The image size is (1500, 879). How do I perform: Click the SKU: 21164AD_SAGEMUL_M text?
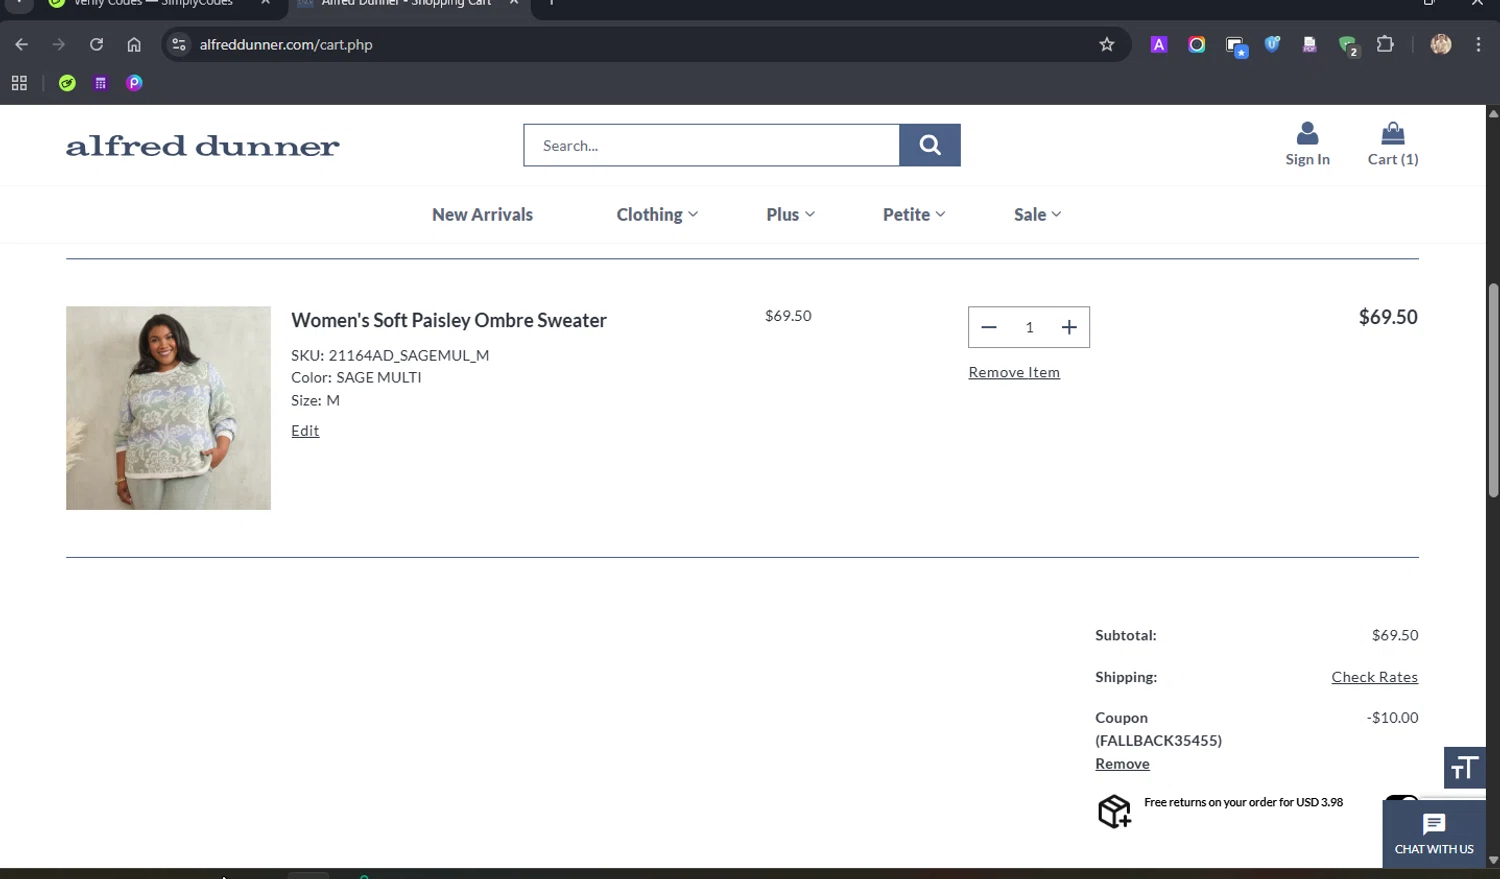[390, 355]
